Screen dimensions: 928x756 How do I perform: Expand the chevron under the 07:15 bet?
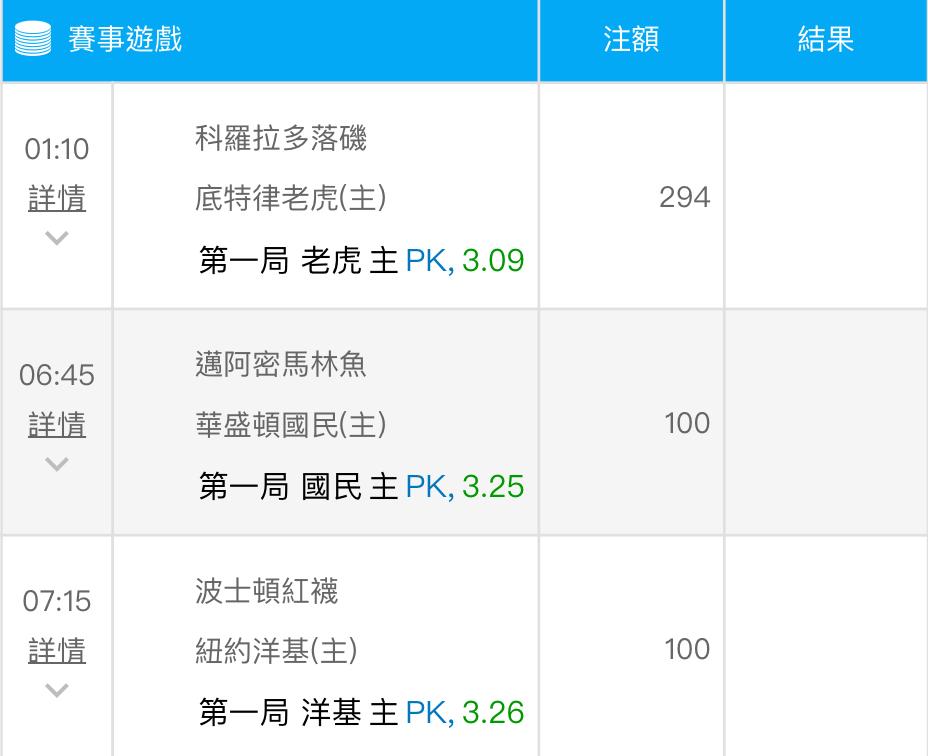[x=57, y=690]
